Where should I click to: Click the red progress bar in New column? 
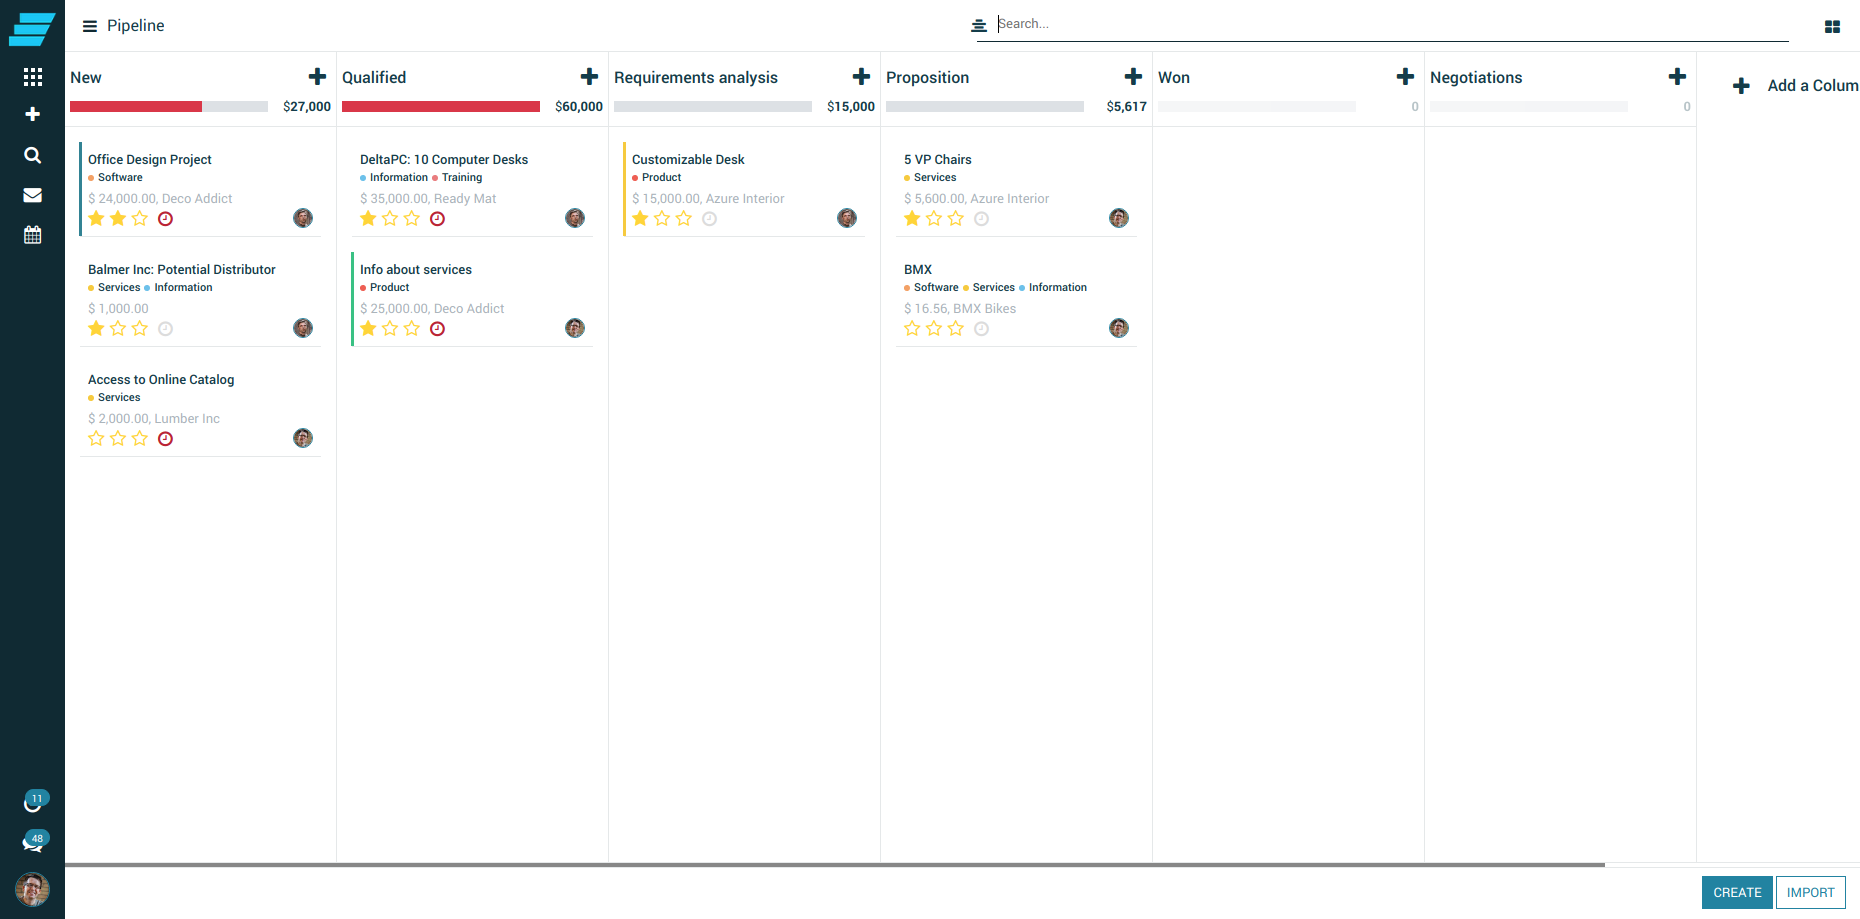coord(136,107)
